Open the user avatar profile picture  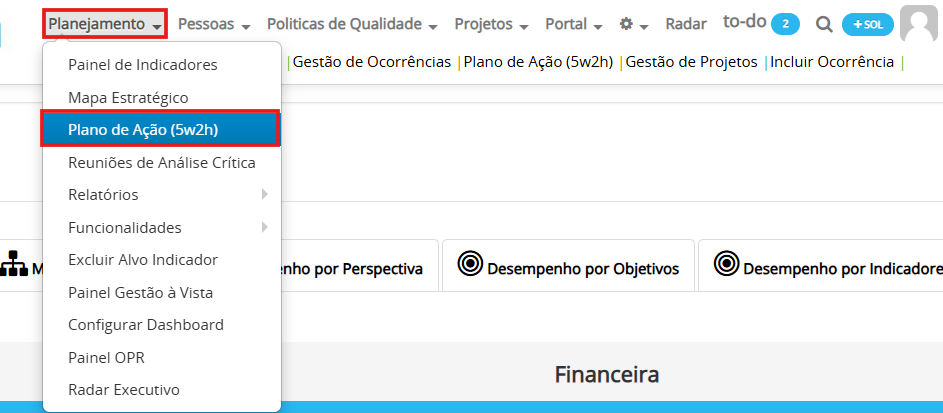coord(921,23)
